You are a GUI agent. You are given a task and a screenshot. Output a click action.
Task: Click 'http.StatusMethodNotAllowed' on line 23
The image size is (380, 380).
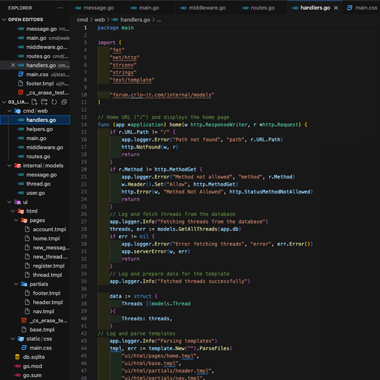(270, 192)
